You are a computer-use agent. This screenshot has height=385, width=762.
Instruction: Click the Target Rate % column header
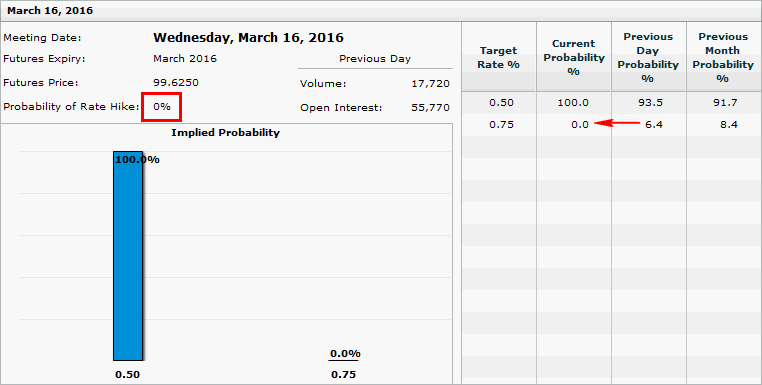499,57
